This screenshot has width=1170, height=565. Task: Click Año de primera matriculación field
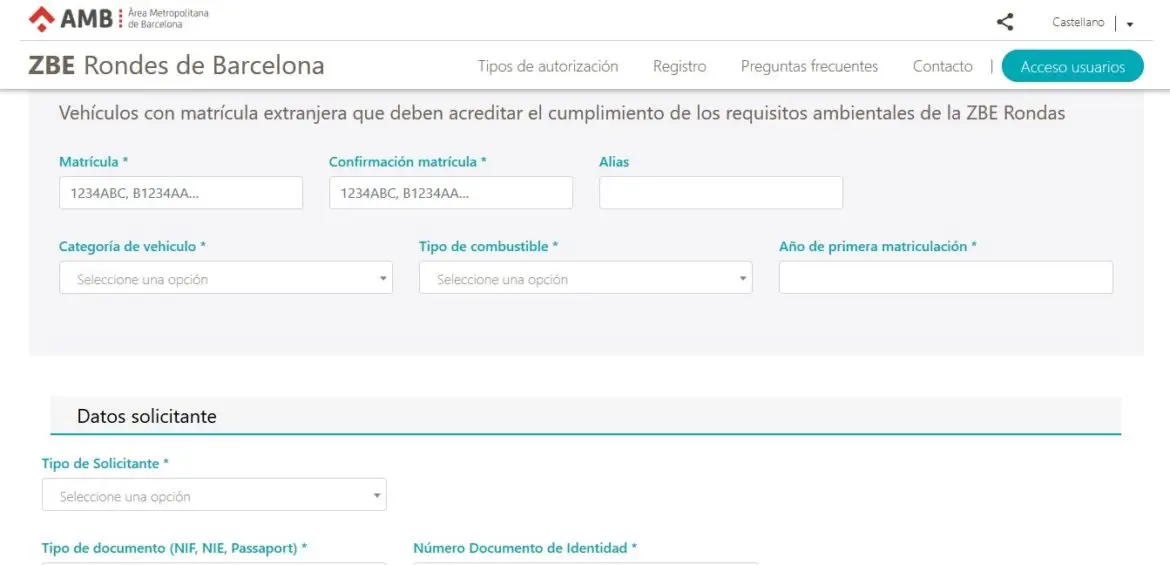click(945, 278)
